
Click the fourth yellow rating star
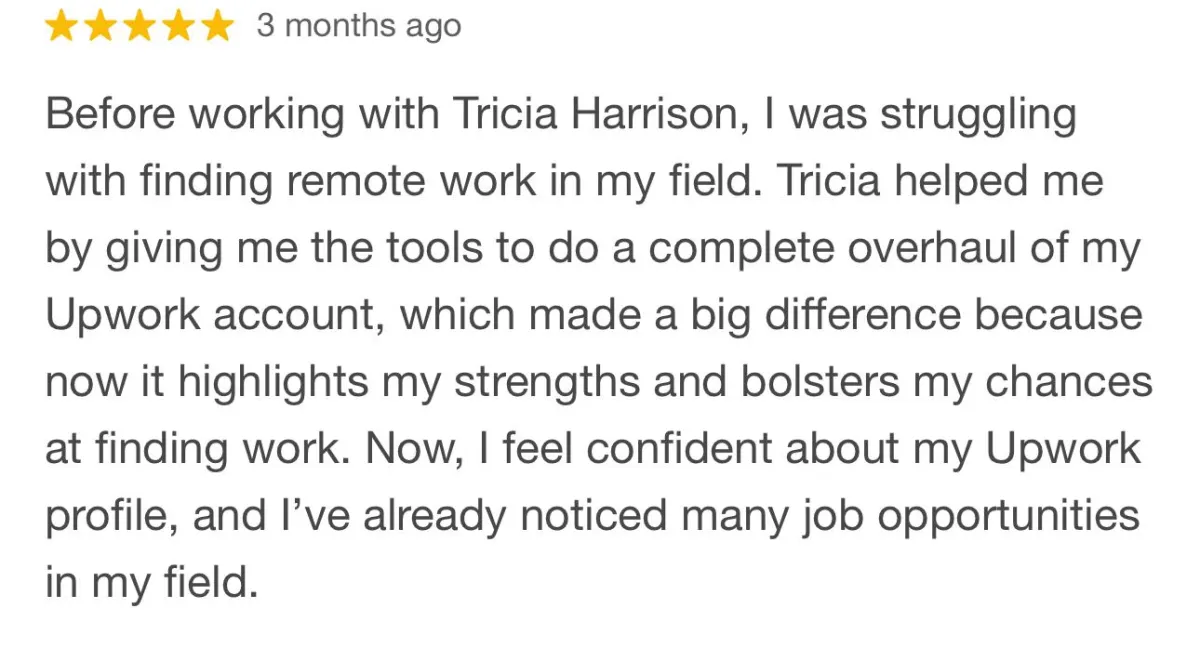(176, 26)
